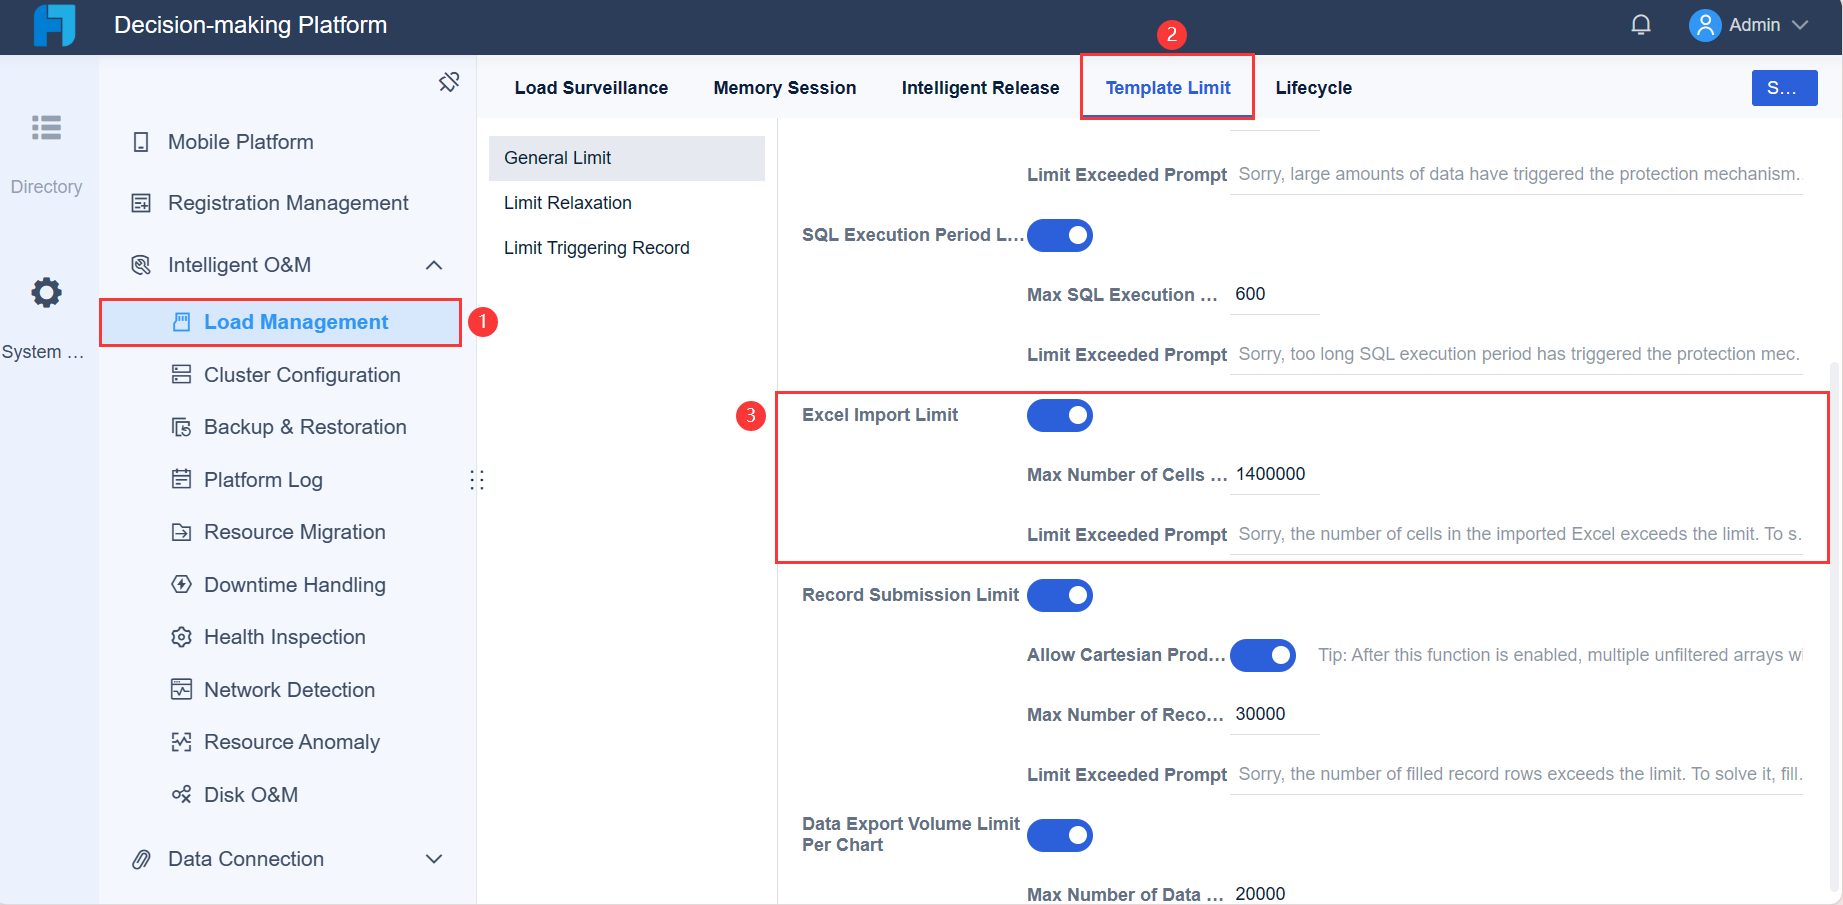Switch to the Memory Session tab
This screenshot has height=905, width=1843.
(x=784, y=88)
